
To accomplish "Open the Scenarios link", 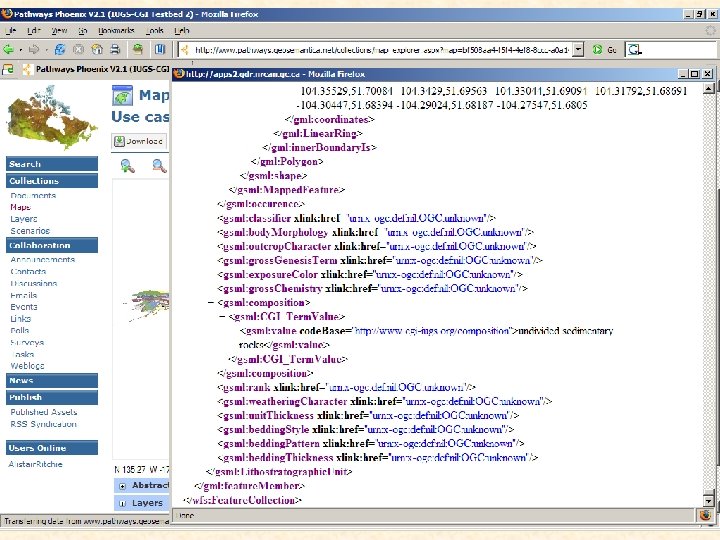I will click(30, 231).
